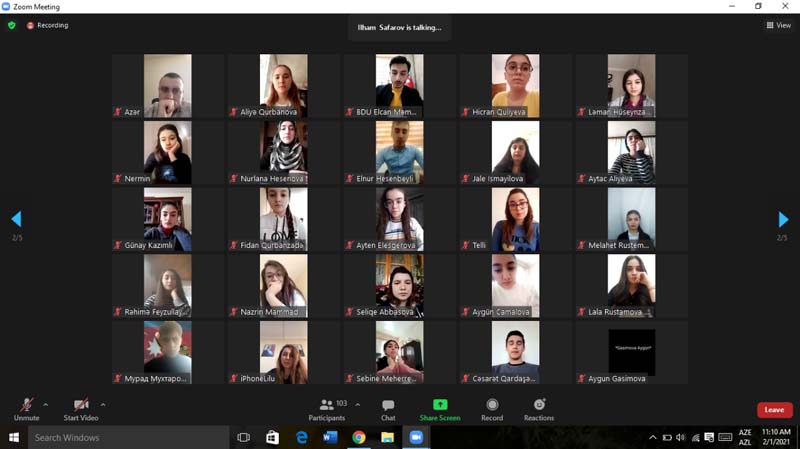The height and width of the screenshot is (449, 800).
Task: Click the Search Windows taskbar field
Action: 120,438
